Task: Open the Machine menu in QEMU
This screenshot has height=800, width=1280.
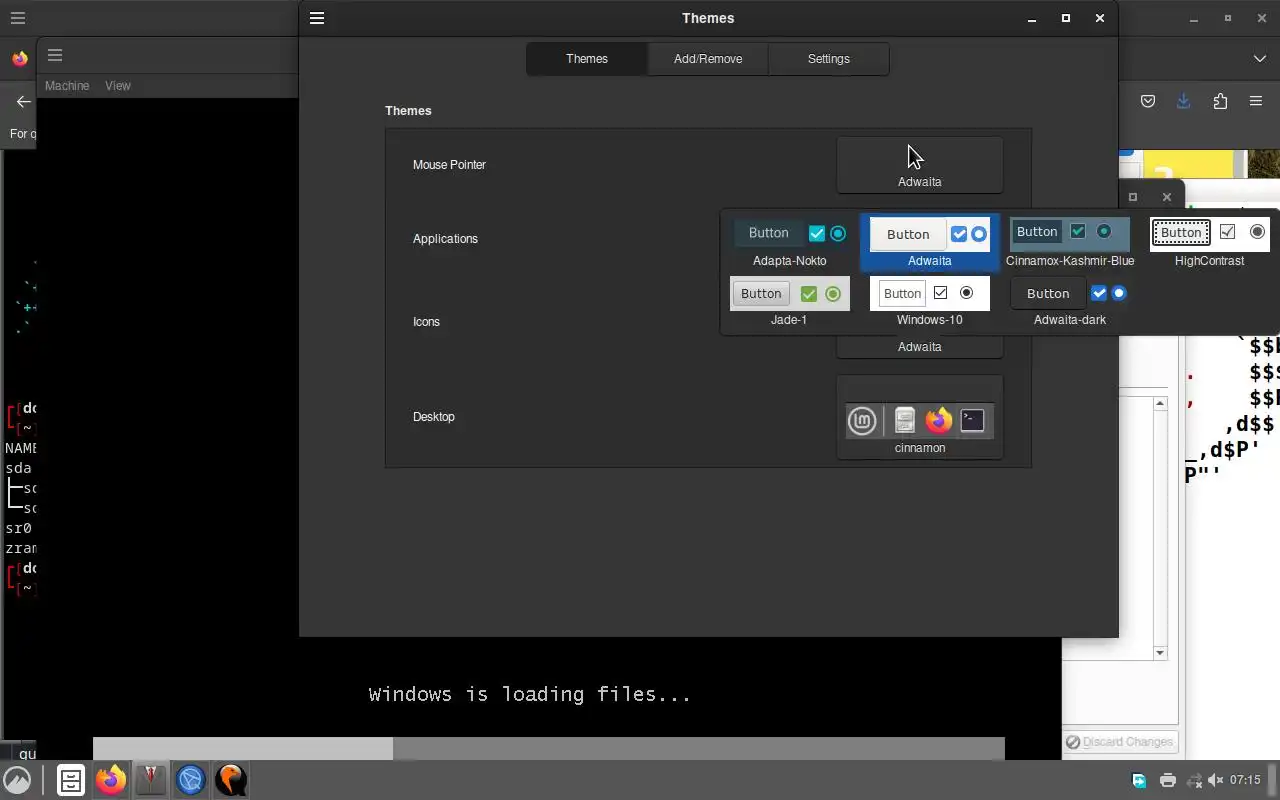Action: click(67, 86)
